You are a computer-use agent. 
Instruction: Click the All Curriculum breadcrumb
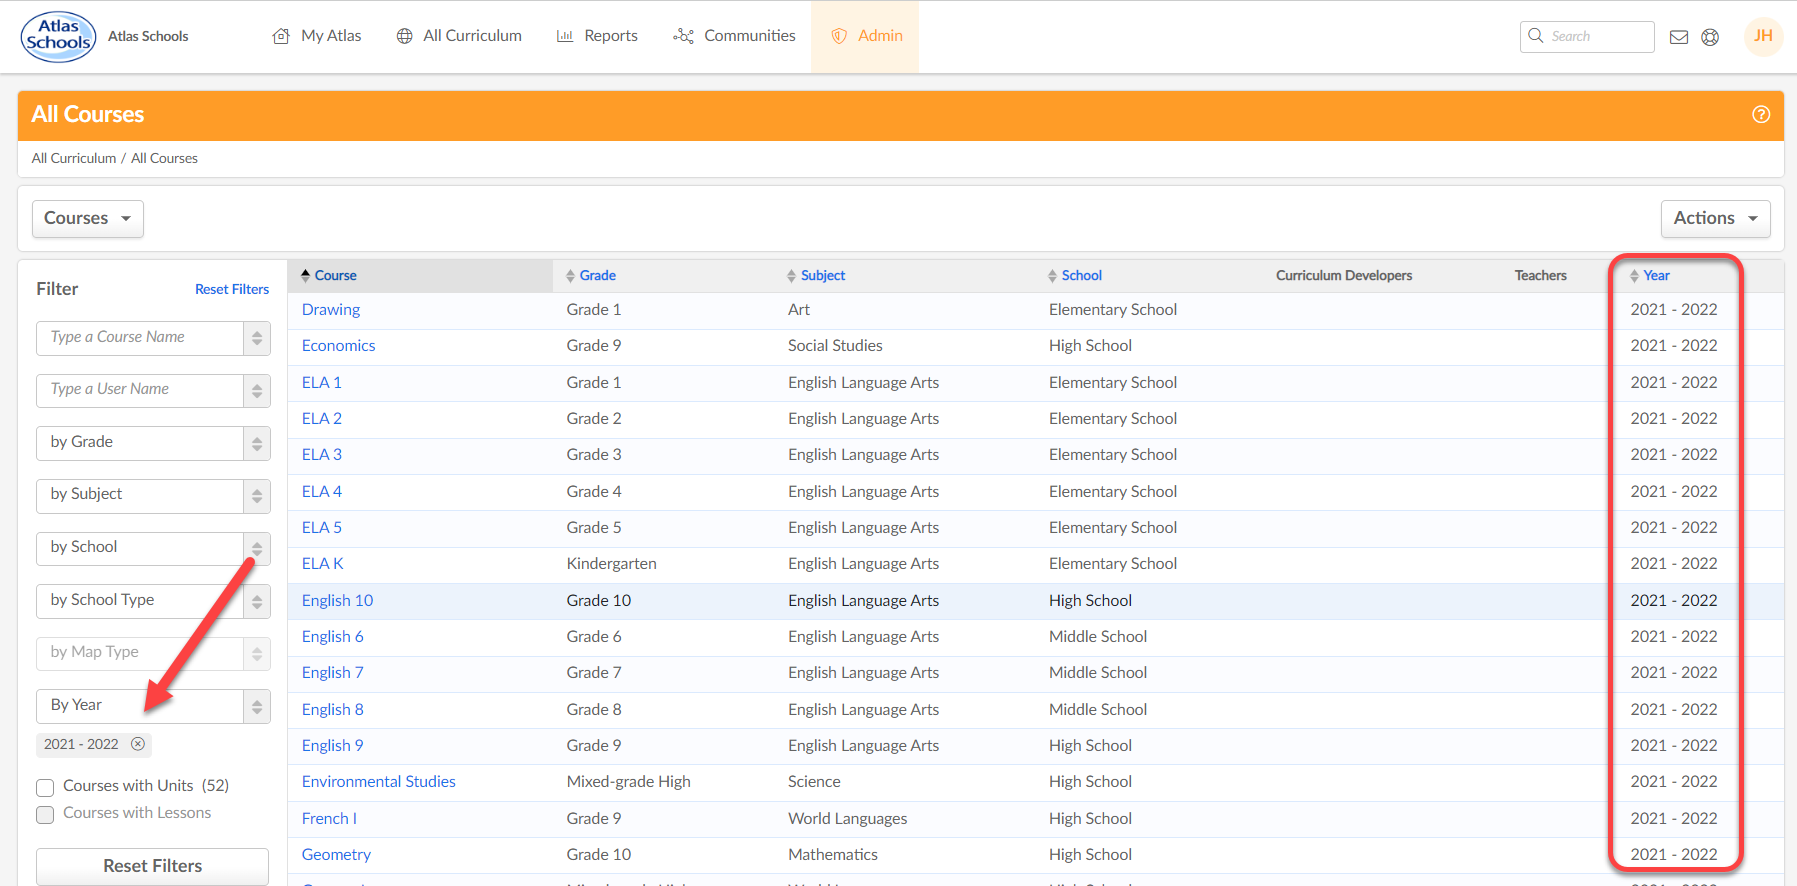click(x=74, y=158)
